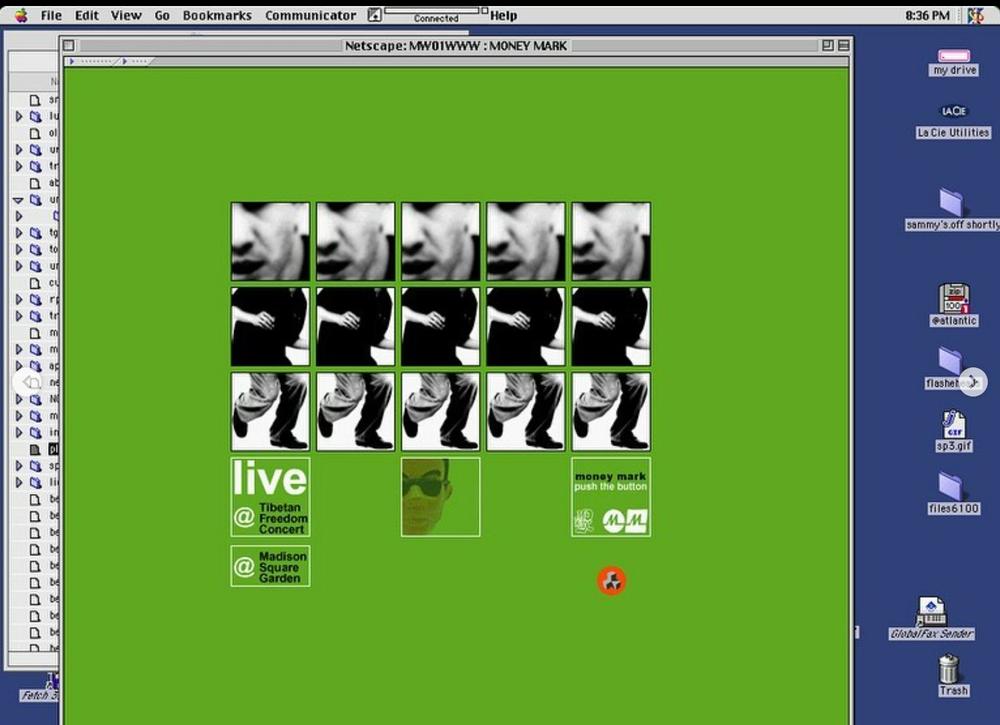Select the 'sp' folder icon in Fetch list
This screenshot has height=725, width=1000.
coord(36,465)
